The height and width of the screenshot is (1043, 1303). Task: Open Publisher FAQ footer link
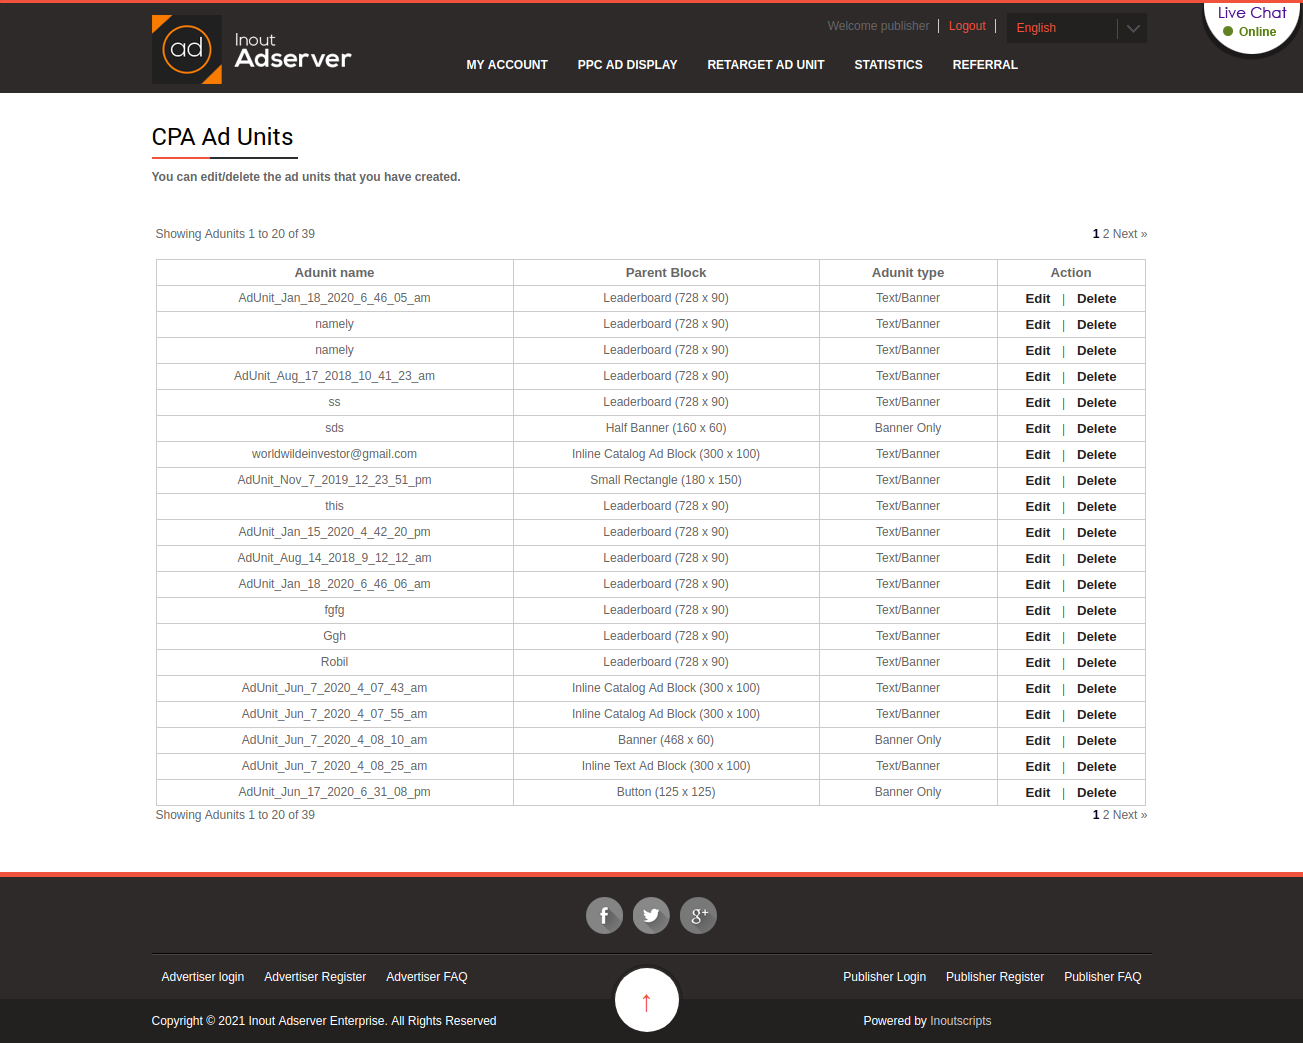(1102, 977)
